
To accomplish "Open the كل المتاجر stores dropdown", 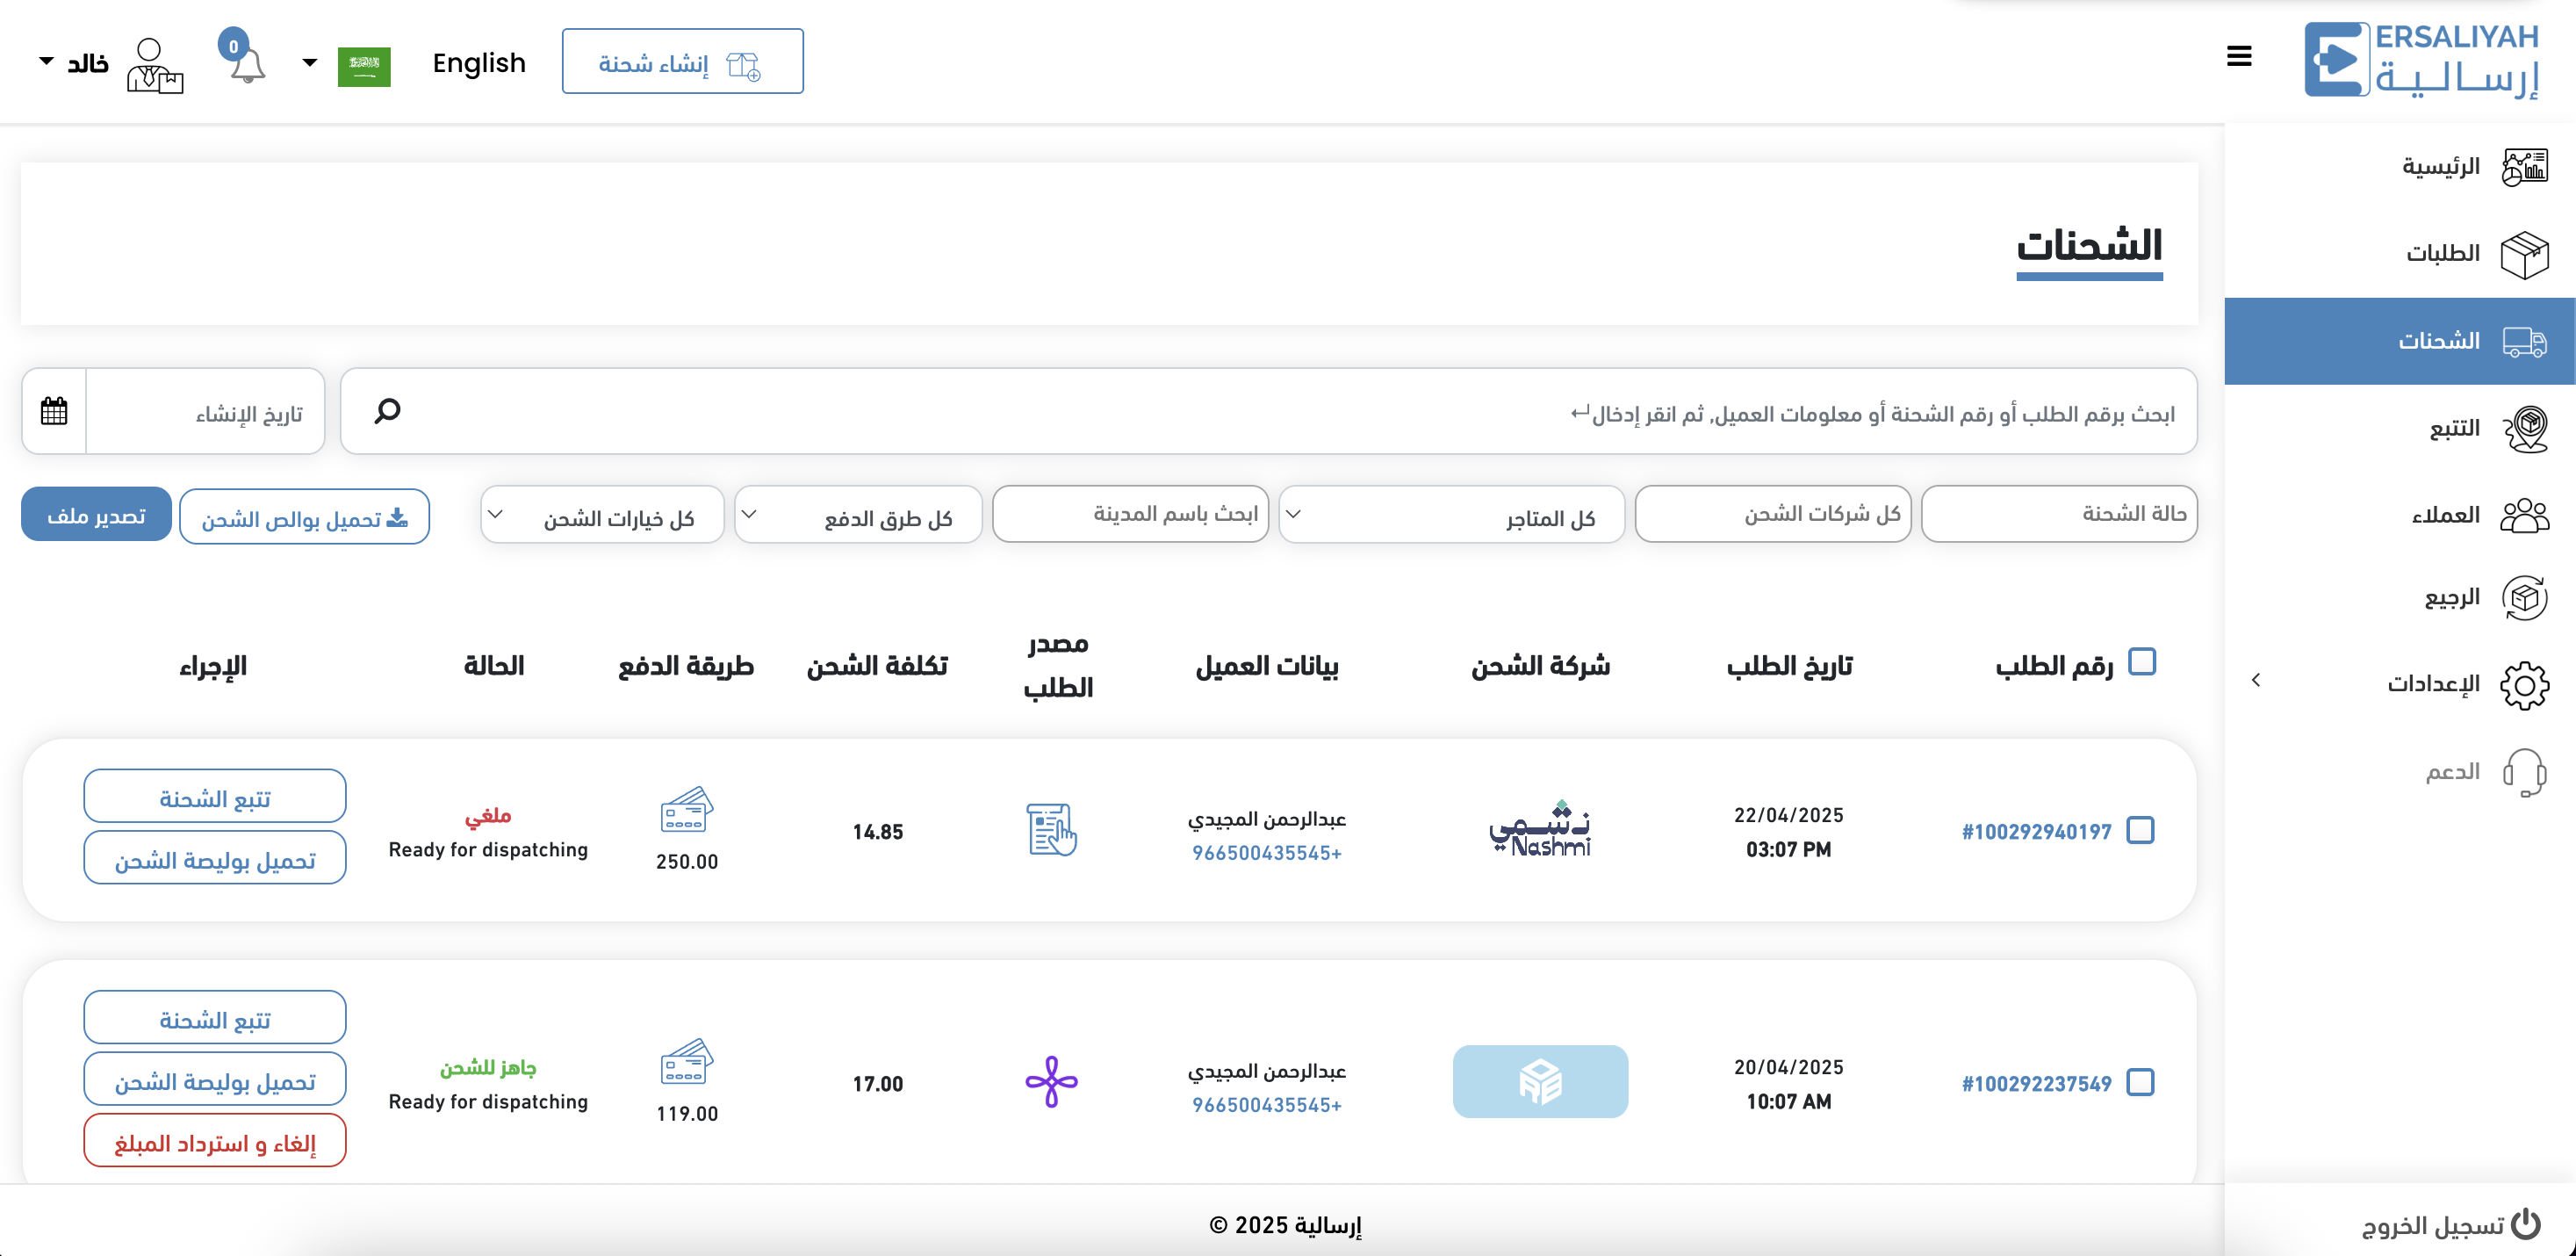I will [1451, 516].
